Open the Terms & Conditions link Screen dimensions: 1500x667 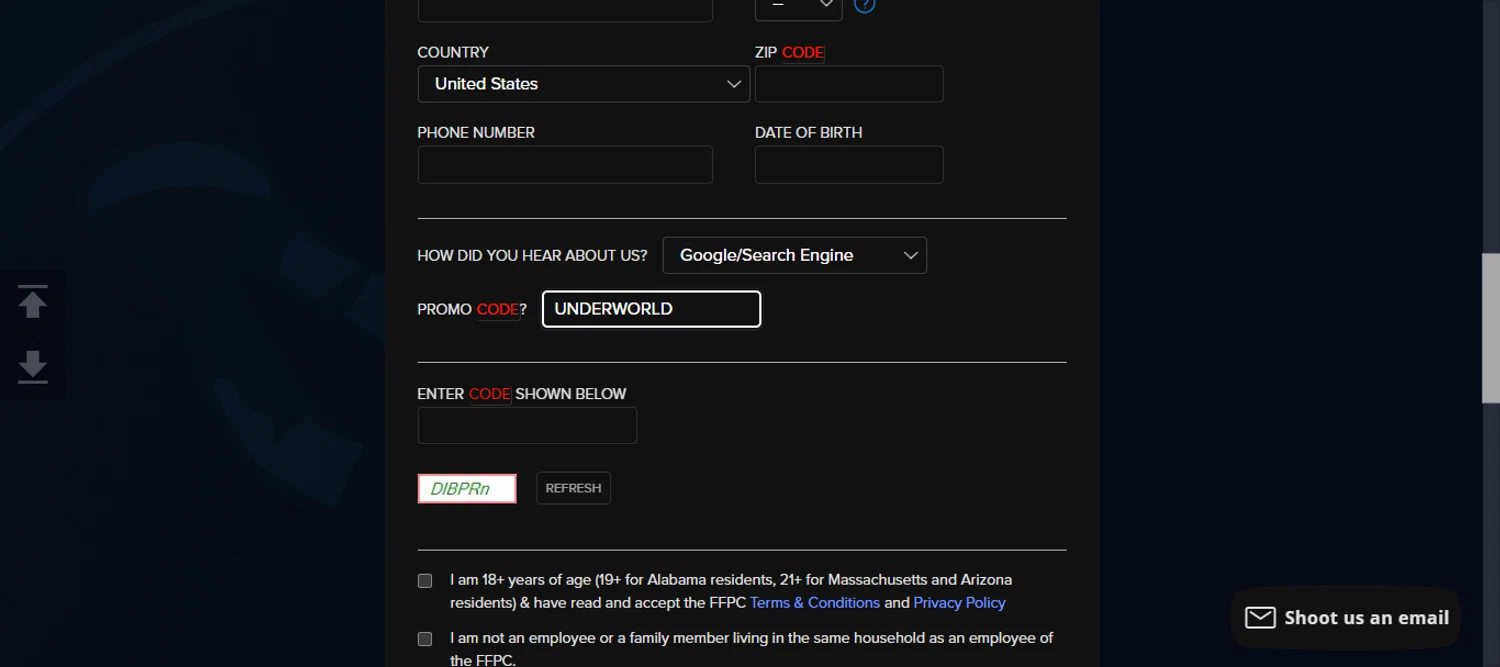pyautogui.click(x=815, y=602)
